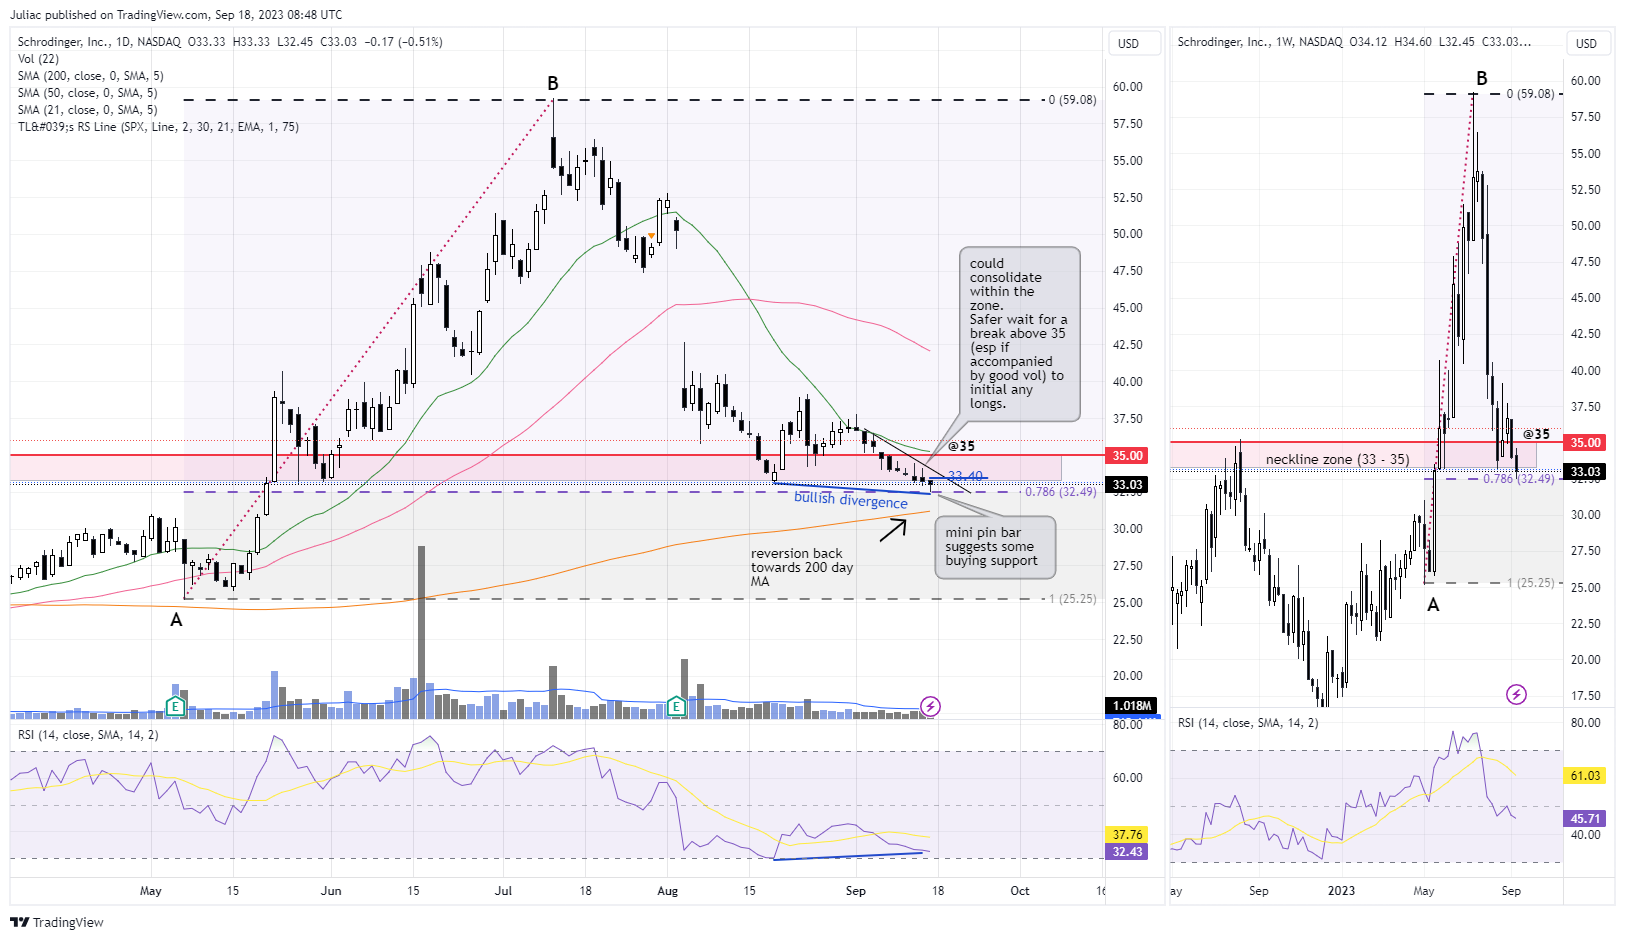
Task: Click the Vol (22) indicator legend
Action: click(38, 59)
